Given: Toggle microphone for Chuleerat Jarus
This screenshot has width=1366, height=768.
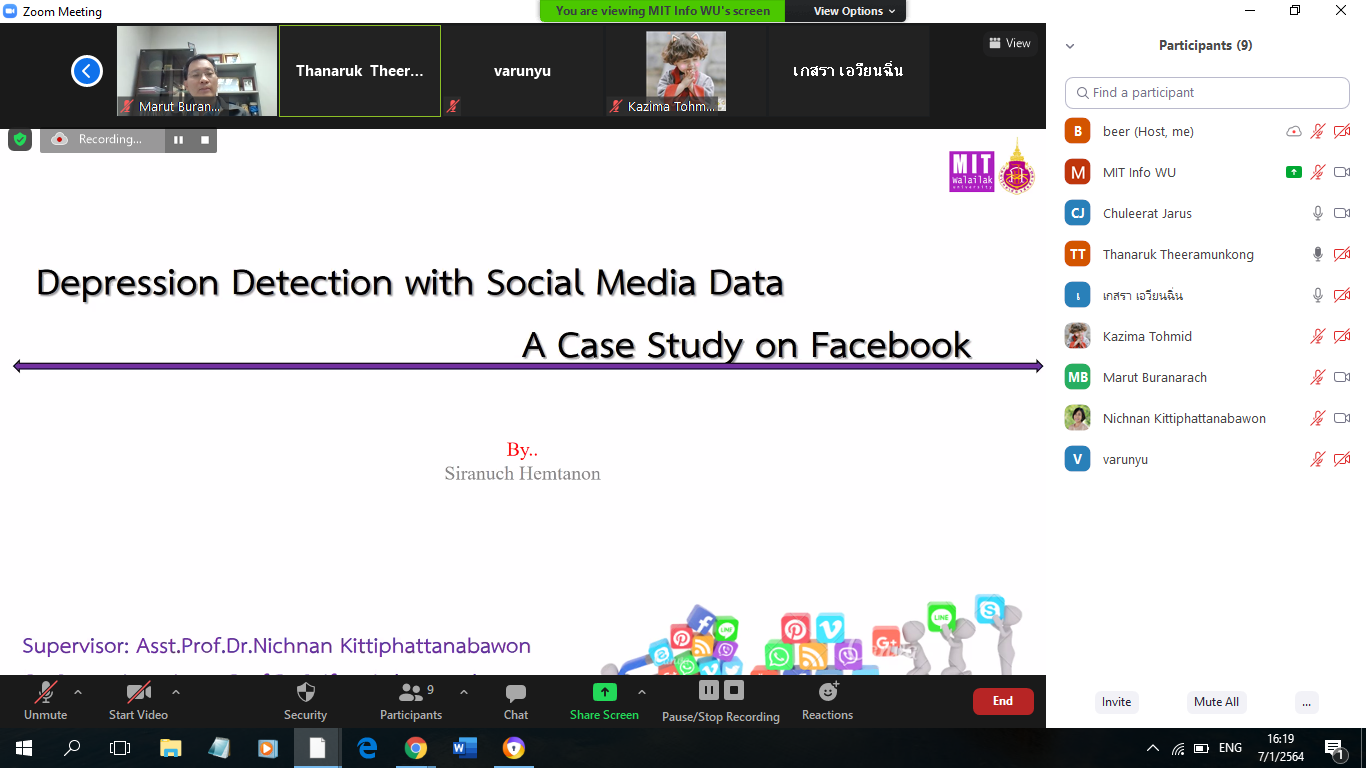Looking at the screenshot, I should (1318, 213).
